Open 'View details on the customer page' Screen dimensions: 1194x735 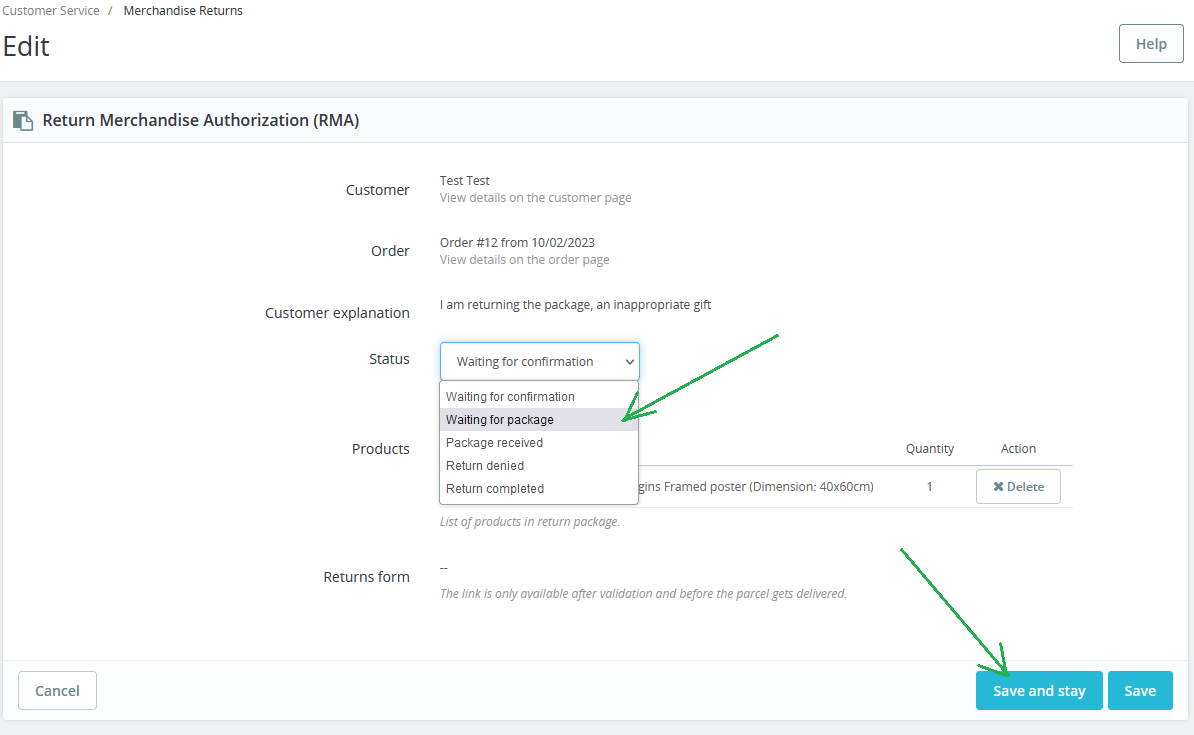coord(535,198)
